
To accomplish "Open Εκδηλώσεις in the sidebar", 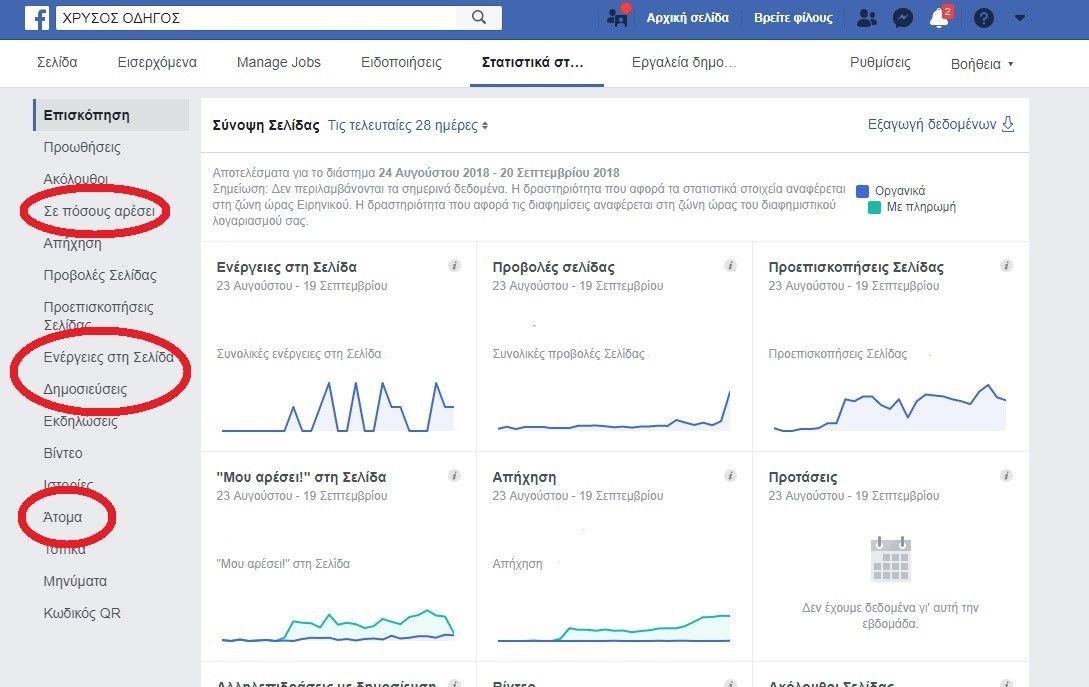I will 81,421.
